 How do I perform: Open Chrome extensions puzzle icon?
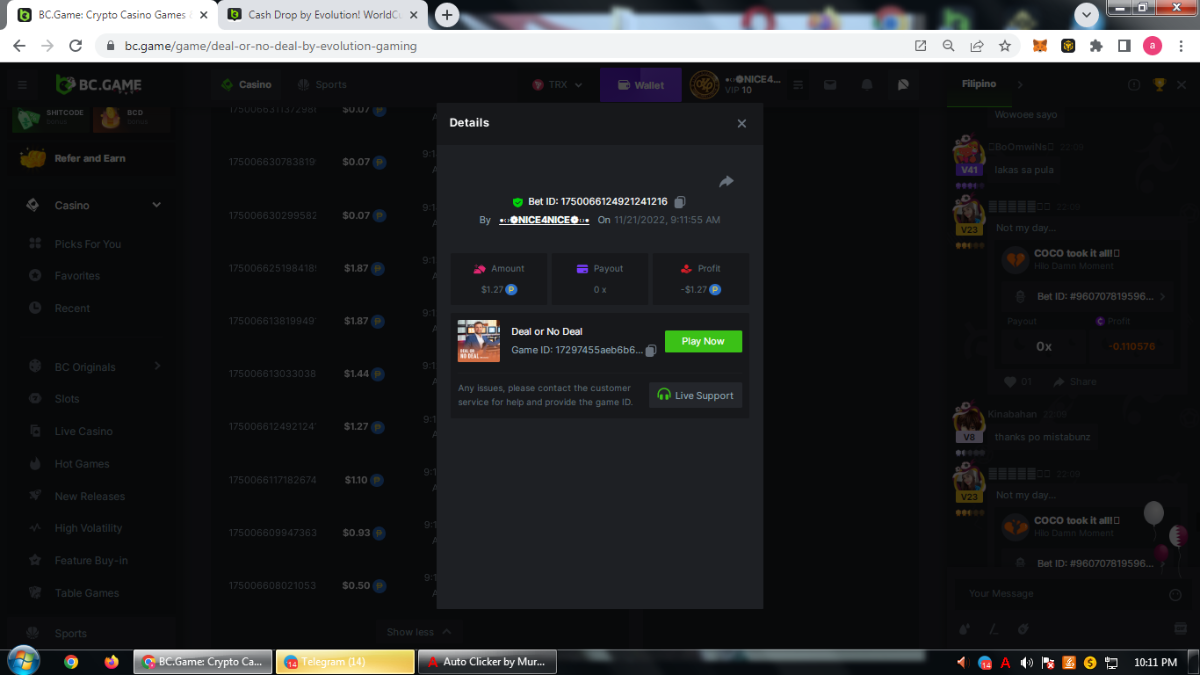pyautogui.click(x=1096, y=46)
